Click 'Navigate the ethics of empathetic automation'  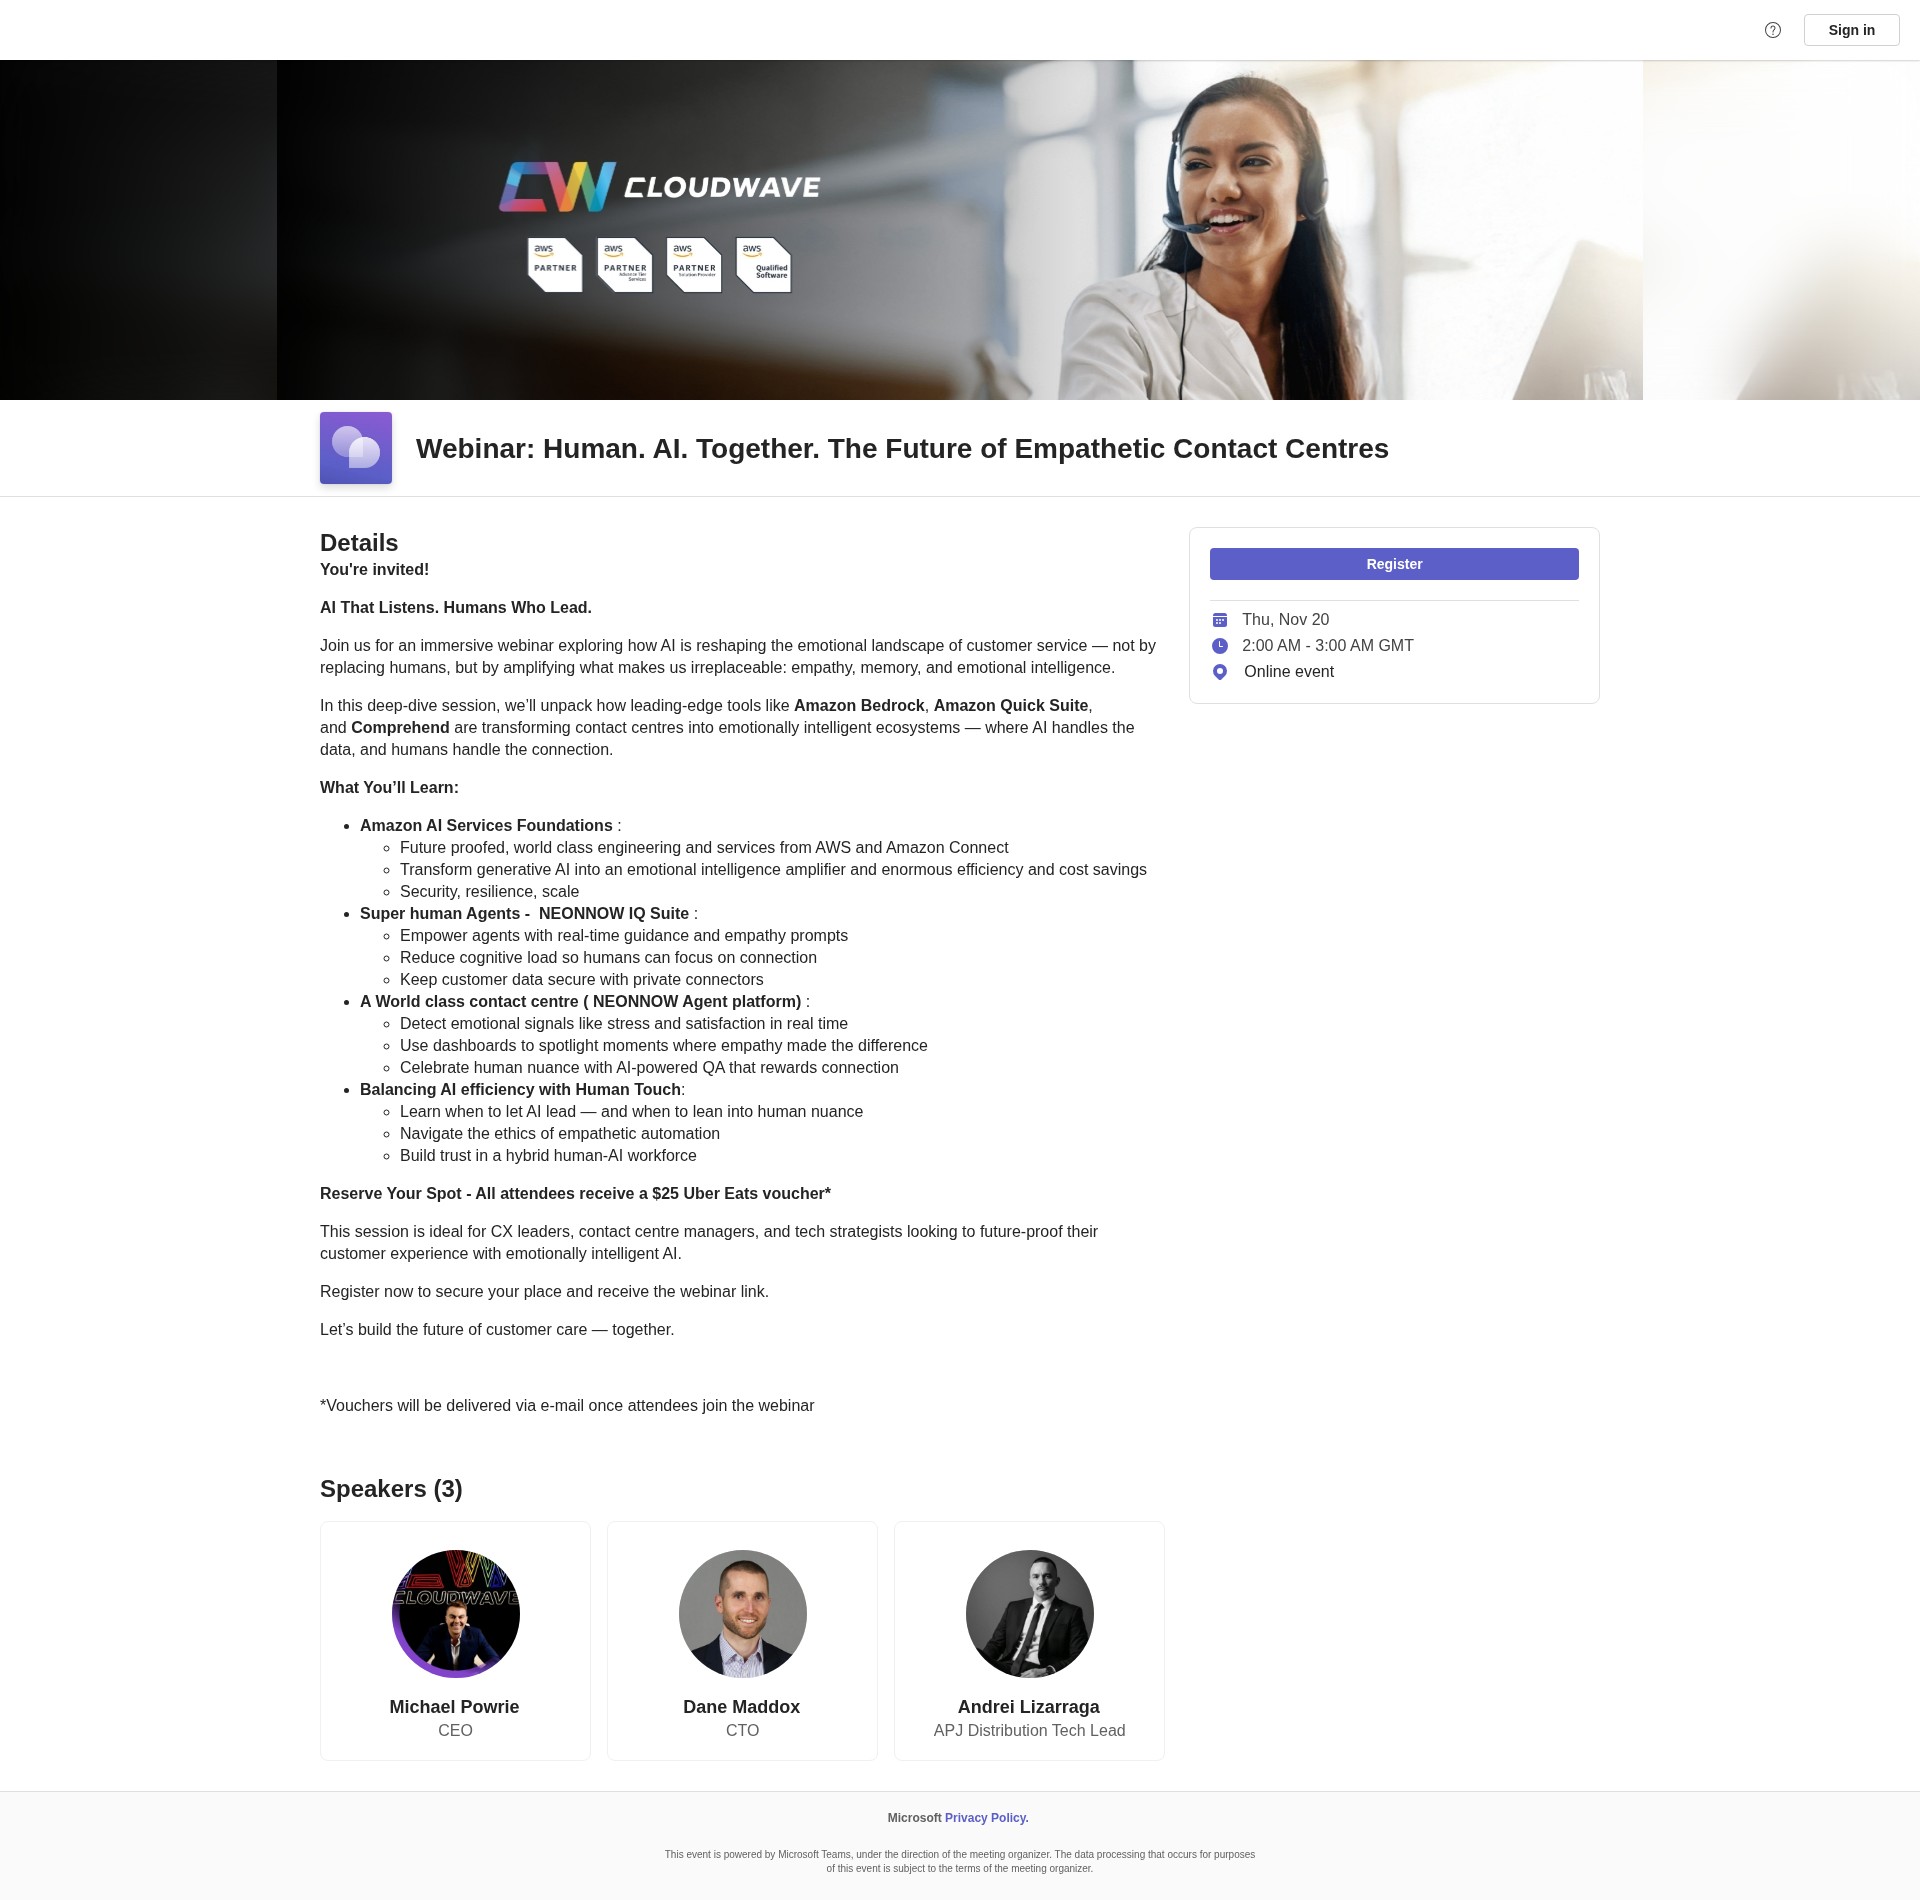tap(560, 1134)
